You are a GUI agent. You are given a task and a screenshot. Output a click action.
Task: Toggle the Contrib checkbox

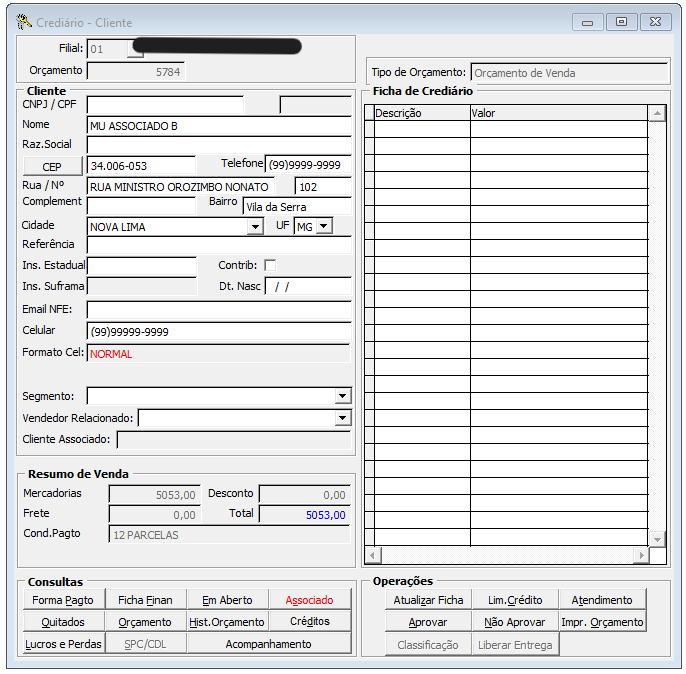click(x=270, y=265)
